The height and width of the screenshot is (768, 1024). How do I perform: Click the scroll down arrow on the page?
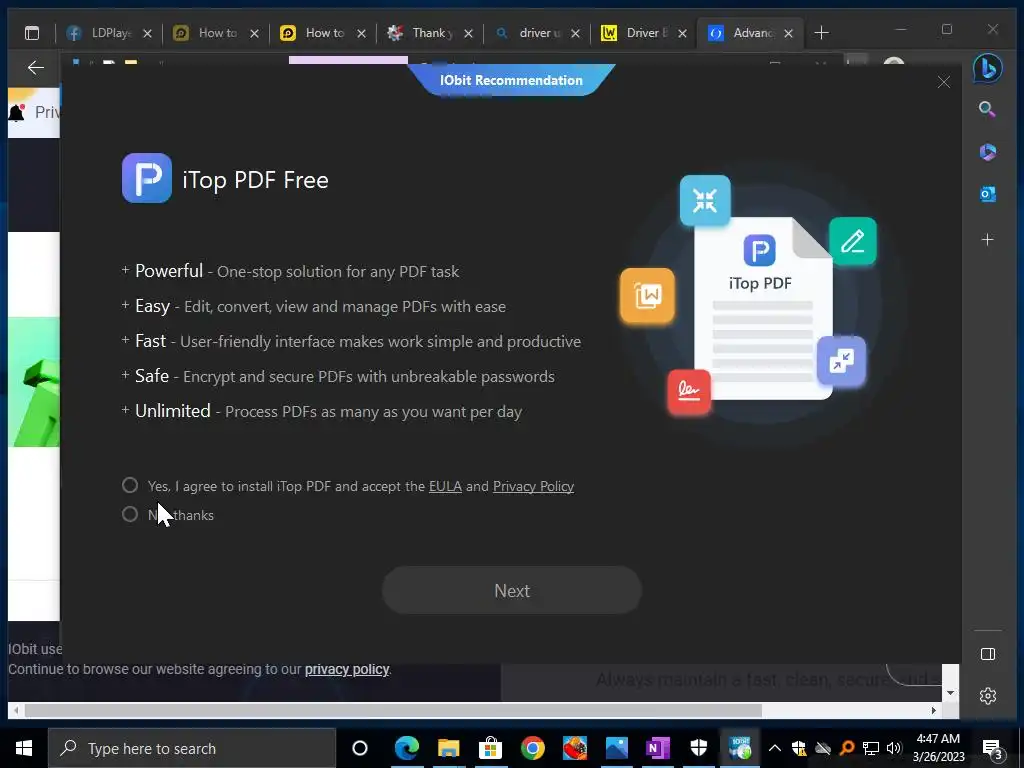point(950,693)
